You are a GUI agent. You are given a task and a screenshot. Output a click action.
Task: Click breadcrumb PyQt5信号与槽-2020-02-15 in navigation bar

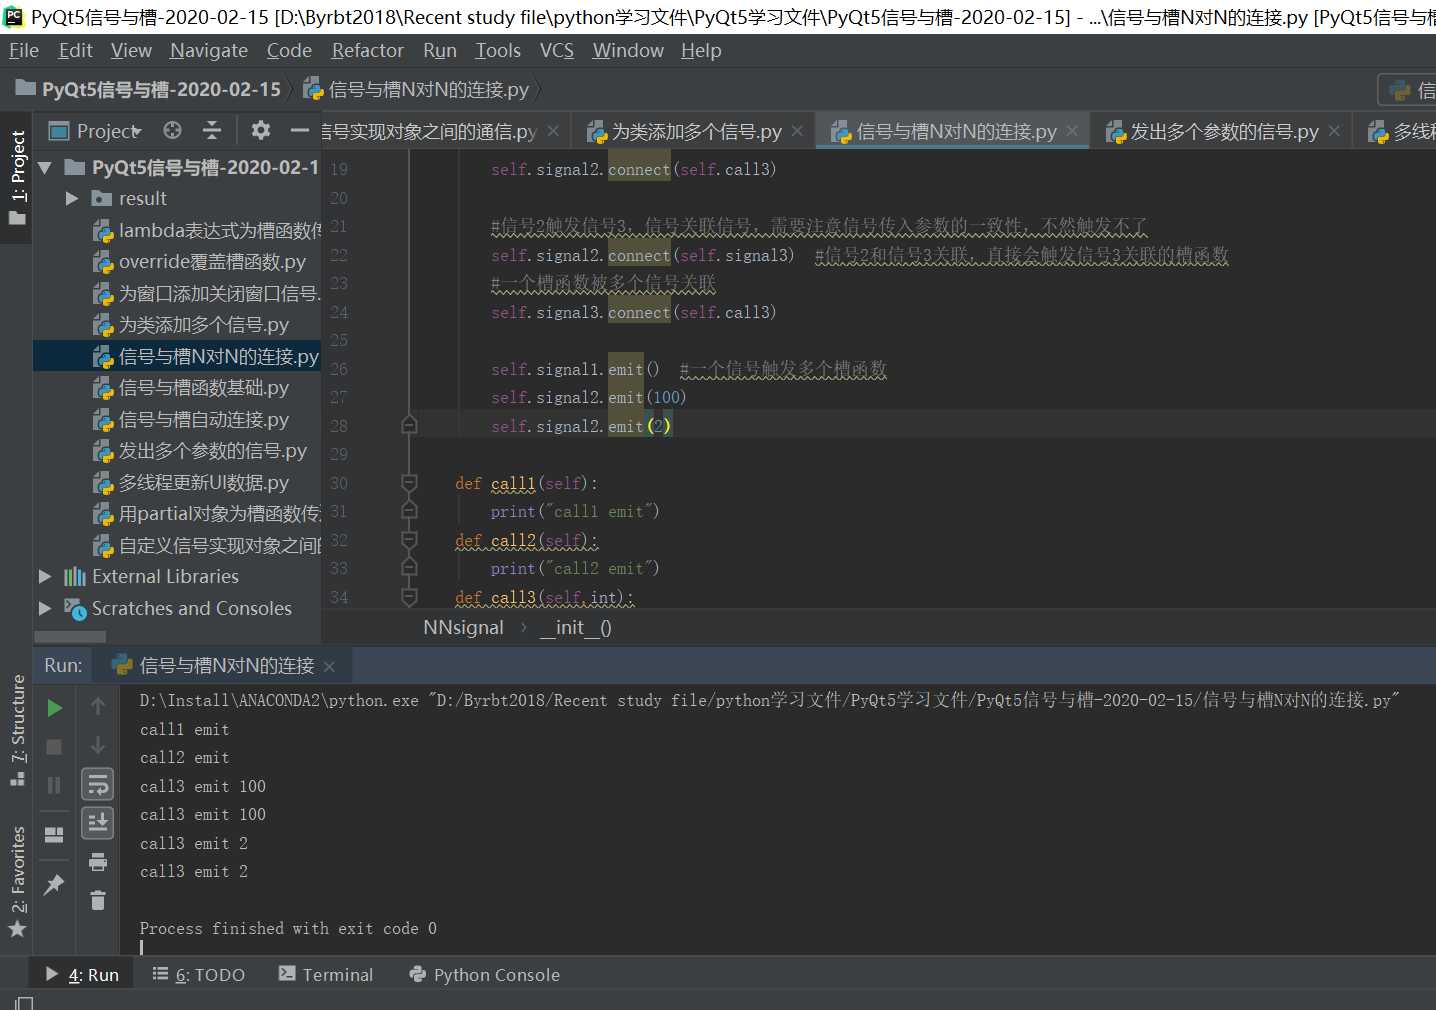[x=148, y=90]
